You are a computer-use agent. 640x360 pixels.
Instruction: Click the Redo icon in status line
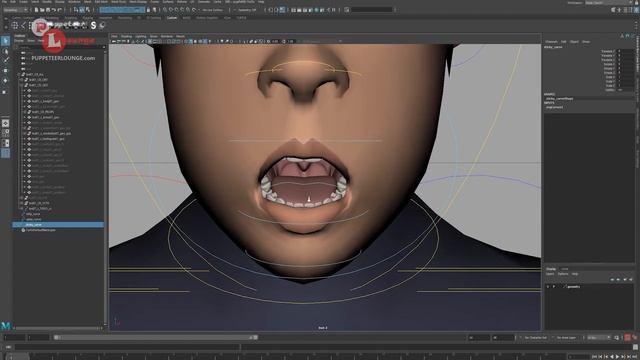(60, 9)
